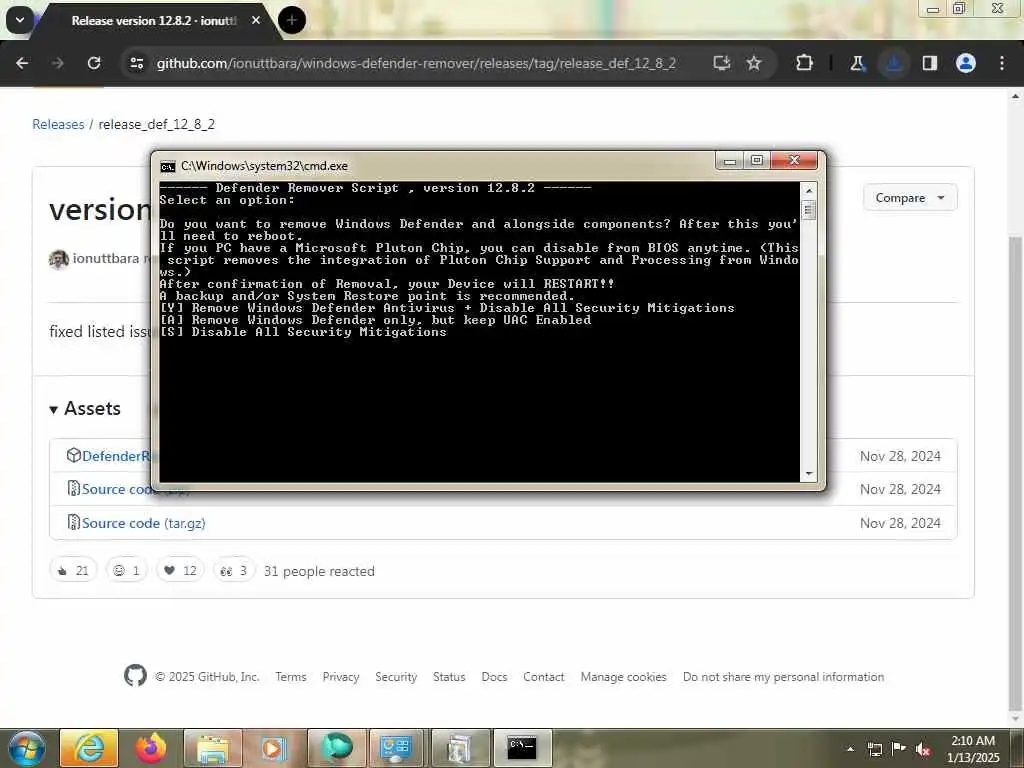Open the Privacy footer link
This screenshot has width=1024, height=768.
(341, 677)
